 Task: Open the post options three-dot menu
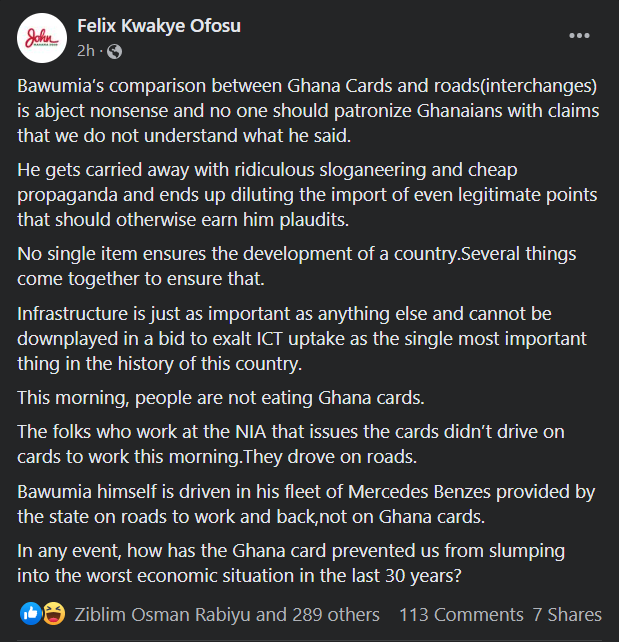click(579, 36)
